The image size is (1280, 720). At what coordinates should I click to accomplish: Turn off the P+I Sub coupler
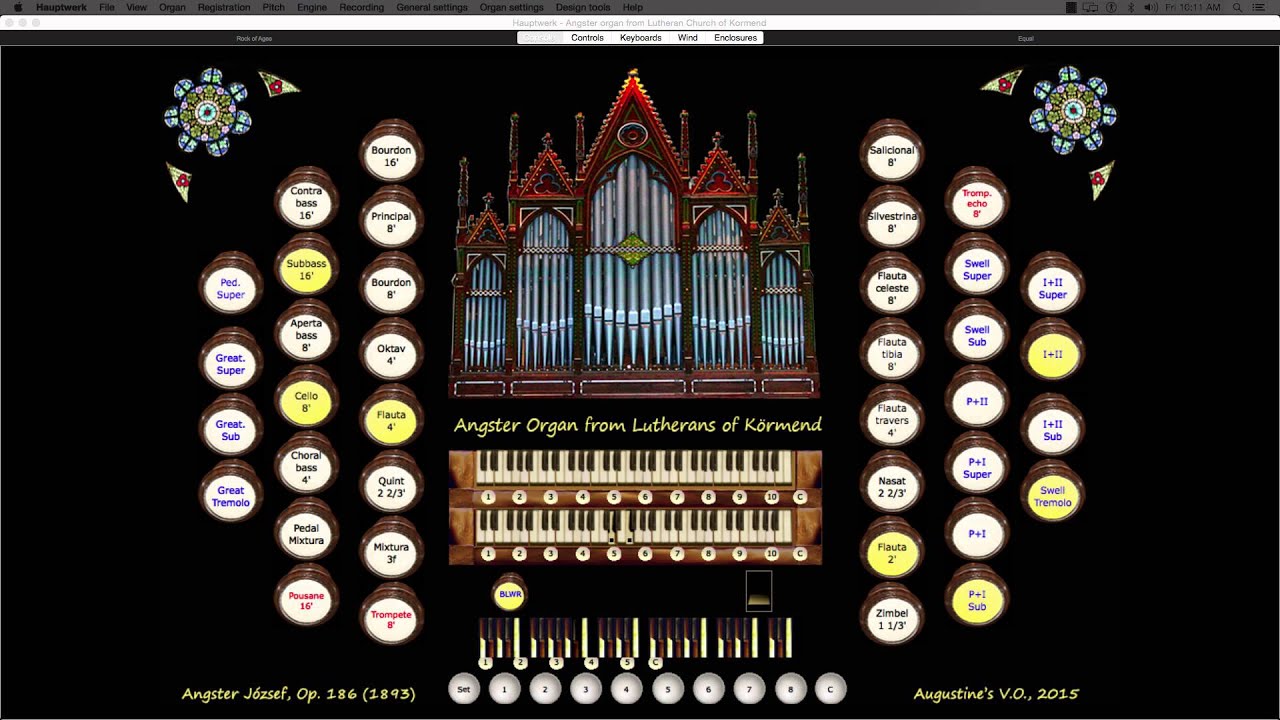click(x=977, y=599)
